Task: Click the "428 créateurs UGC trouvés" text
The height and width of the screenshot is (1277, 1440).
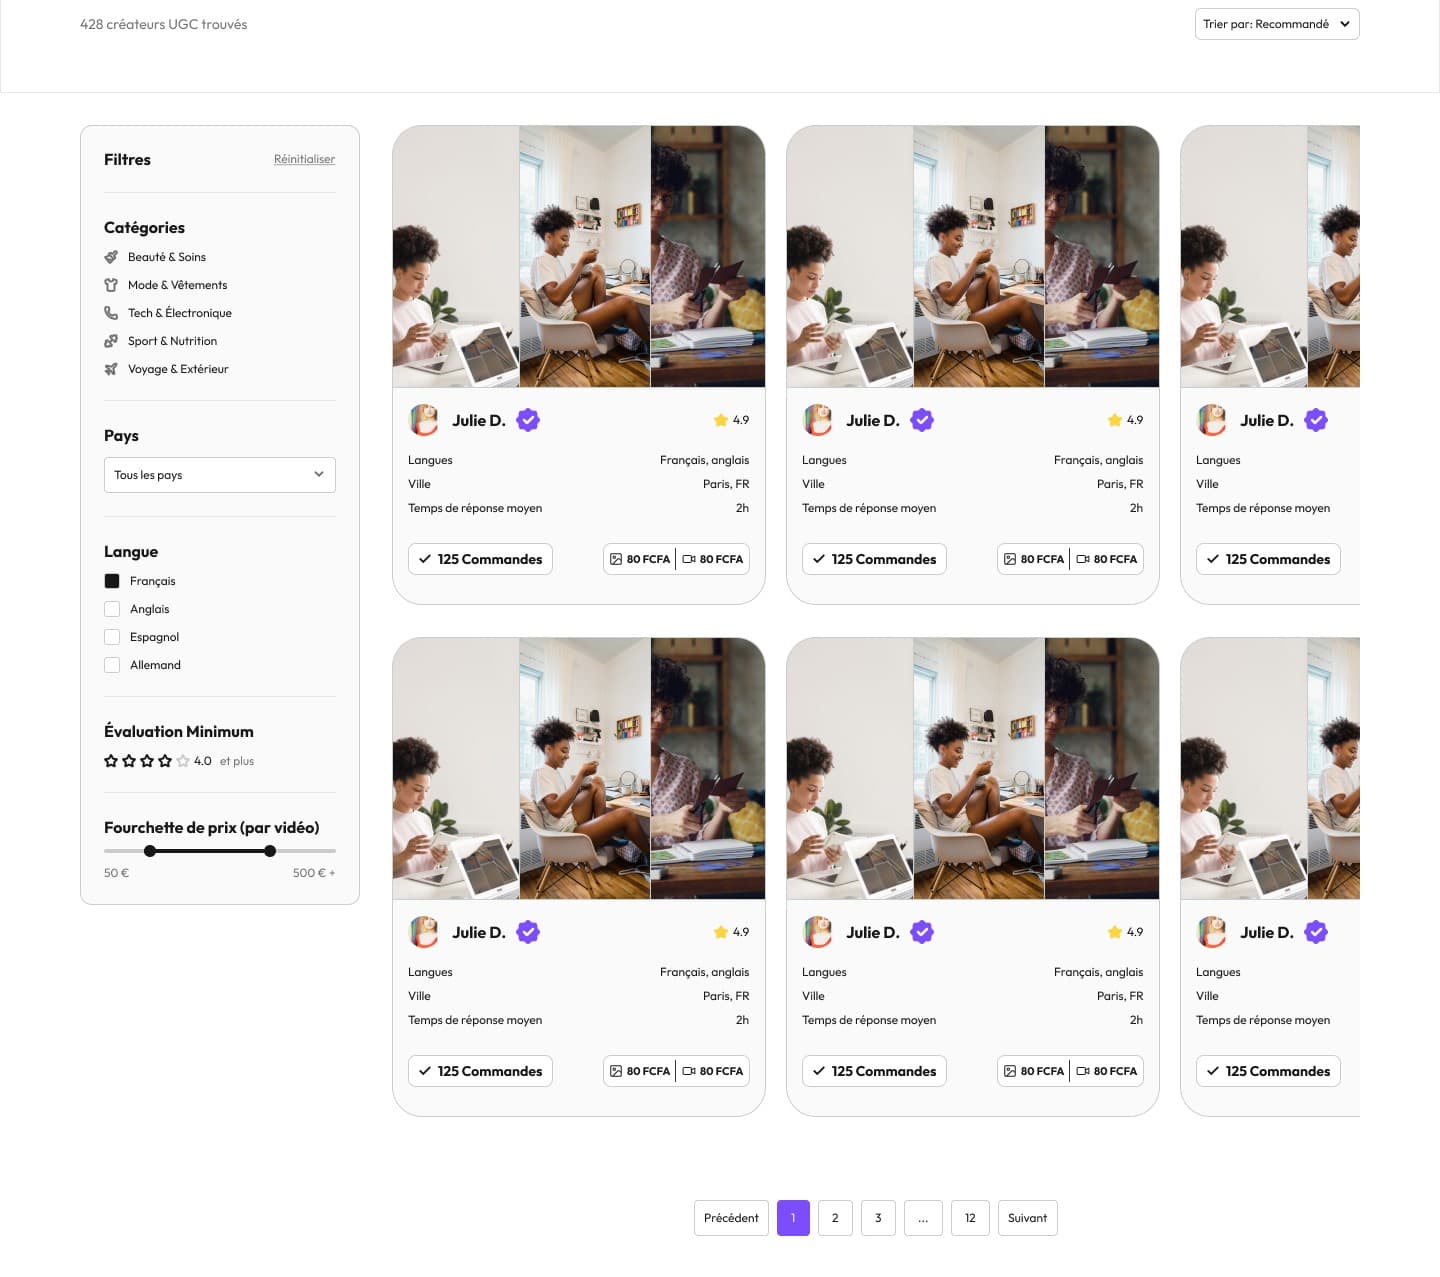Action: coord(164,24)
